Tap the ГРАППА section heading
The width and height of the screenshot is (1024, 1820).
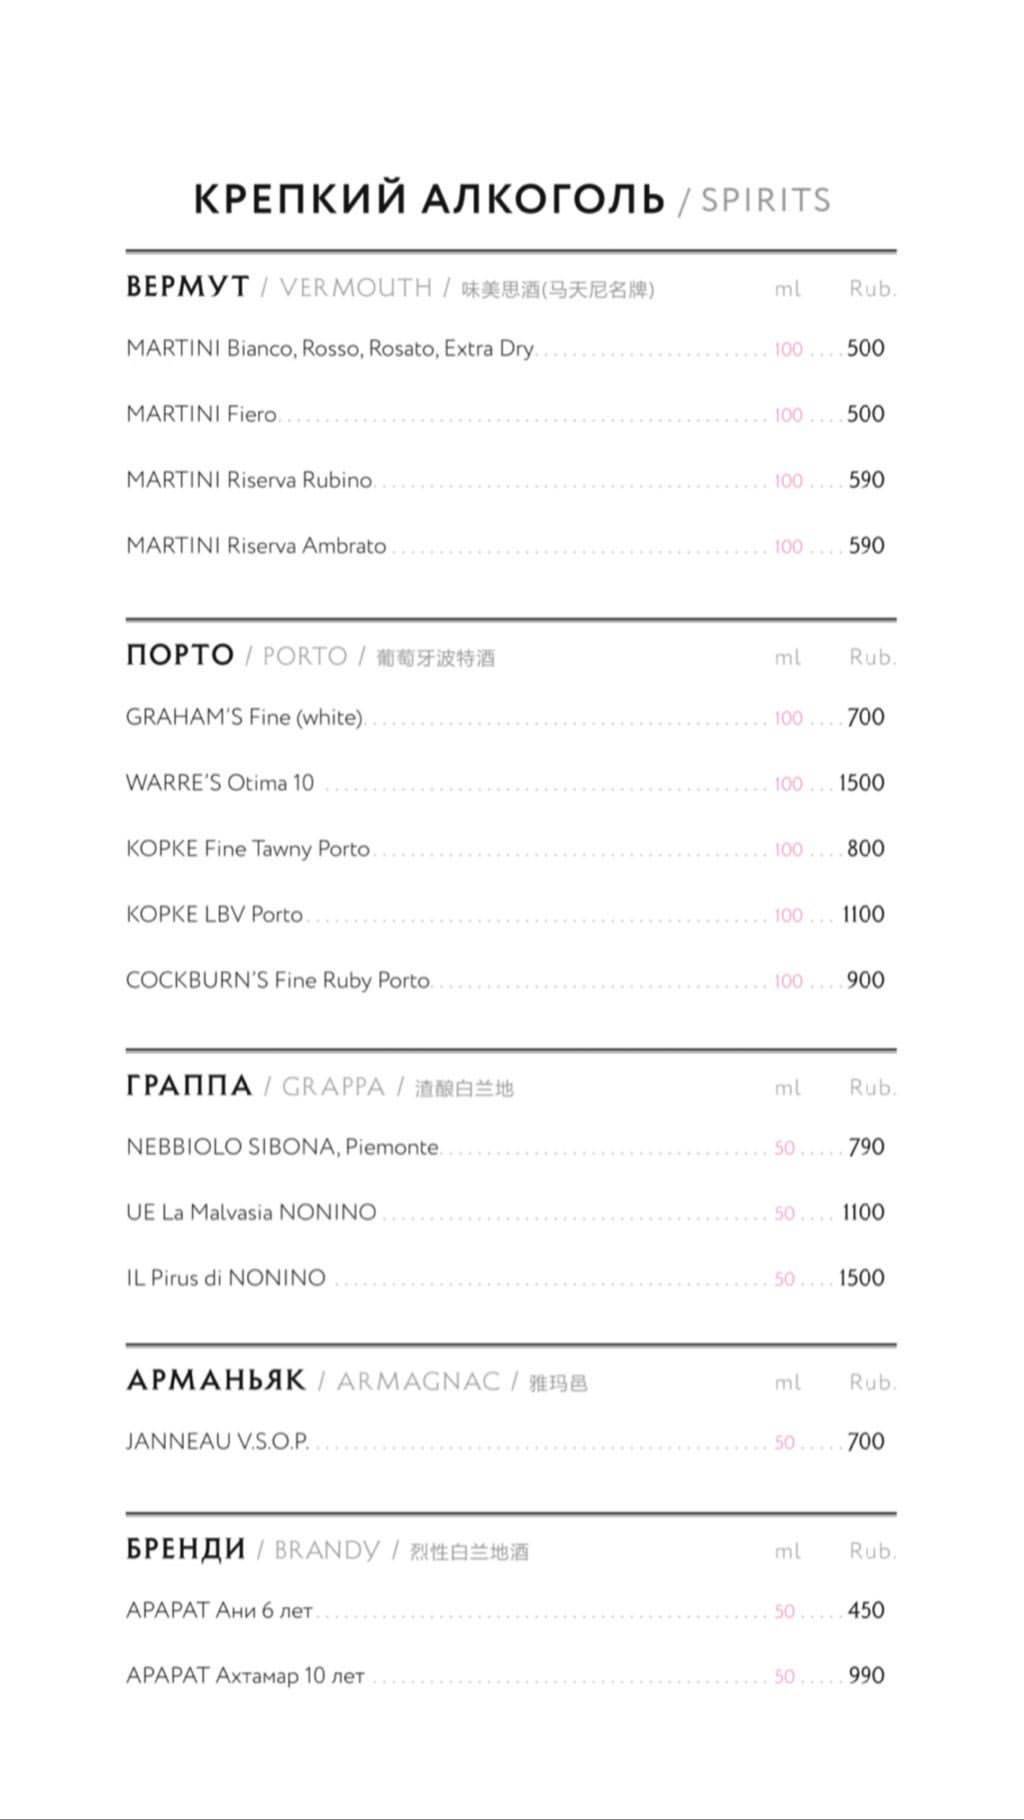(x=189, y=1086)
